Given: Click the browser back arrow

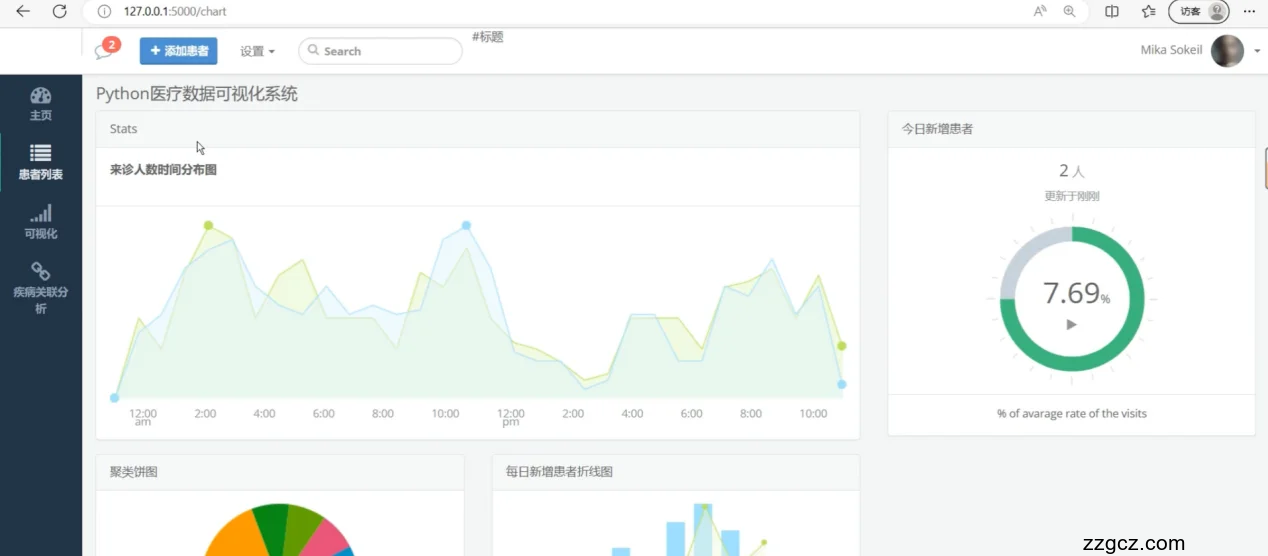Looking at the screenshot, I should (x=23, y=11).
